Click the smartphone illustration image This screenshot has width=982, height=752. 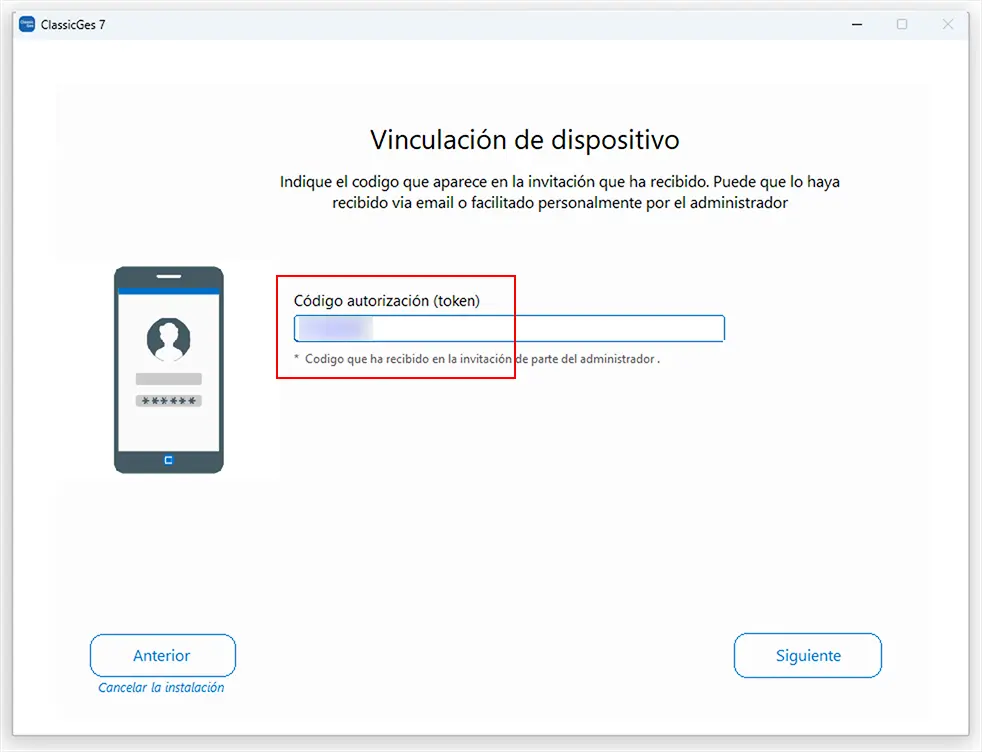pos(168,370)
